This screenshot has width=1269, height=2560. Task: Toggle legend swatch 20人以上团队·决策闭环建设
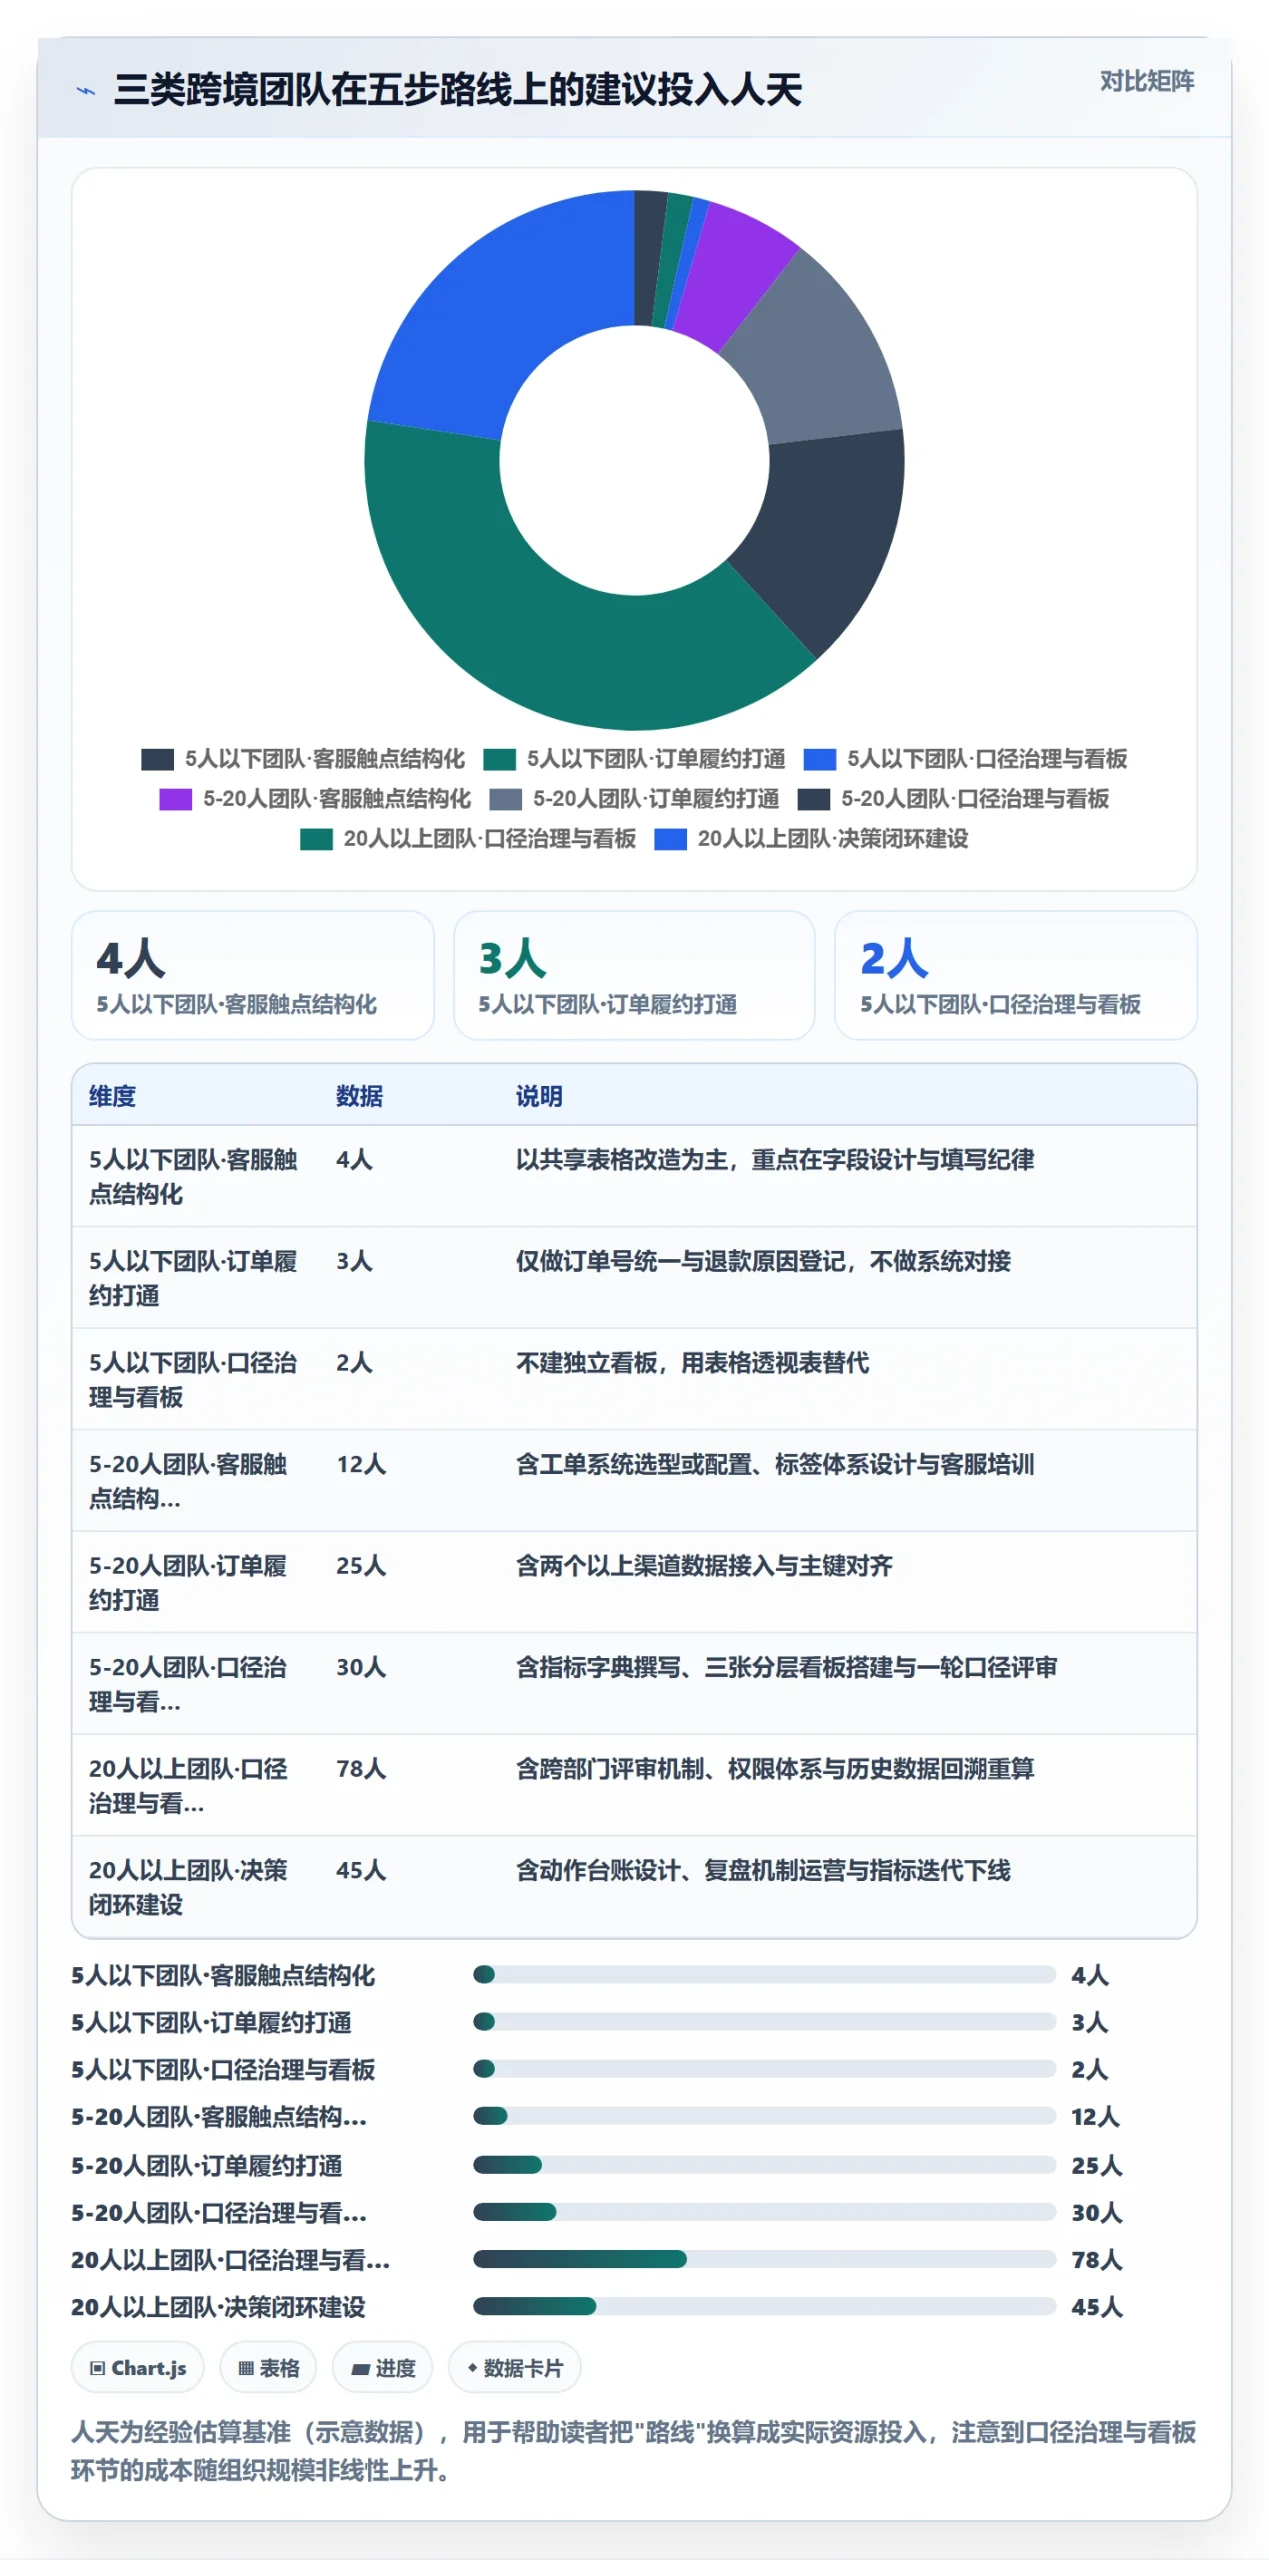pyautogui.click(x=670, y=839)
